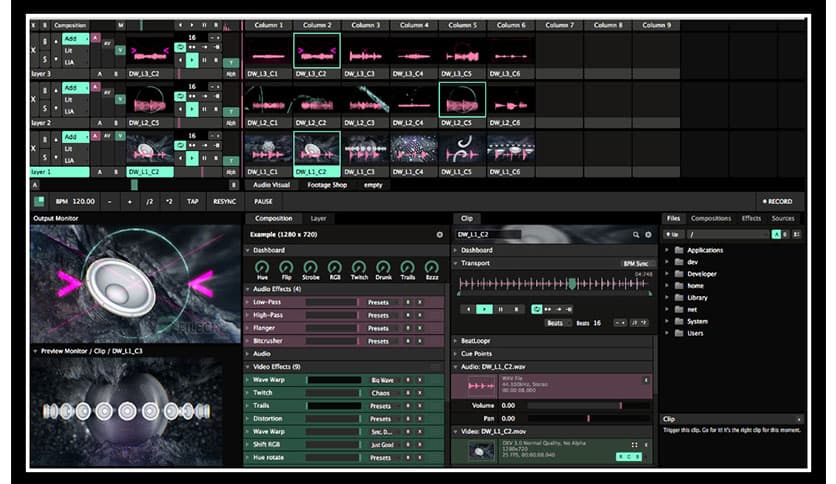This screenshot has height=484, width=836.
Task: Click the TAP tempo button
Action: (x=192, y=201)
